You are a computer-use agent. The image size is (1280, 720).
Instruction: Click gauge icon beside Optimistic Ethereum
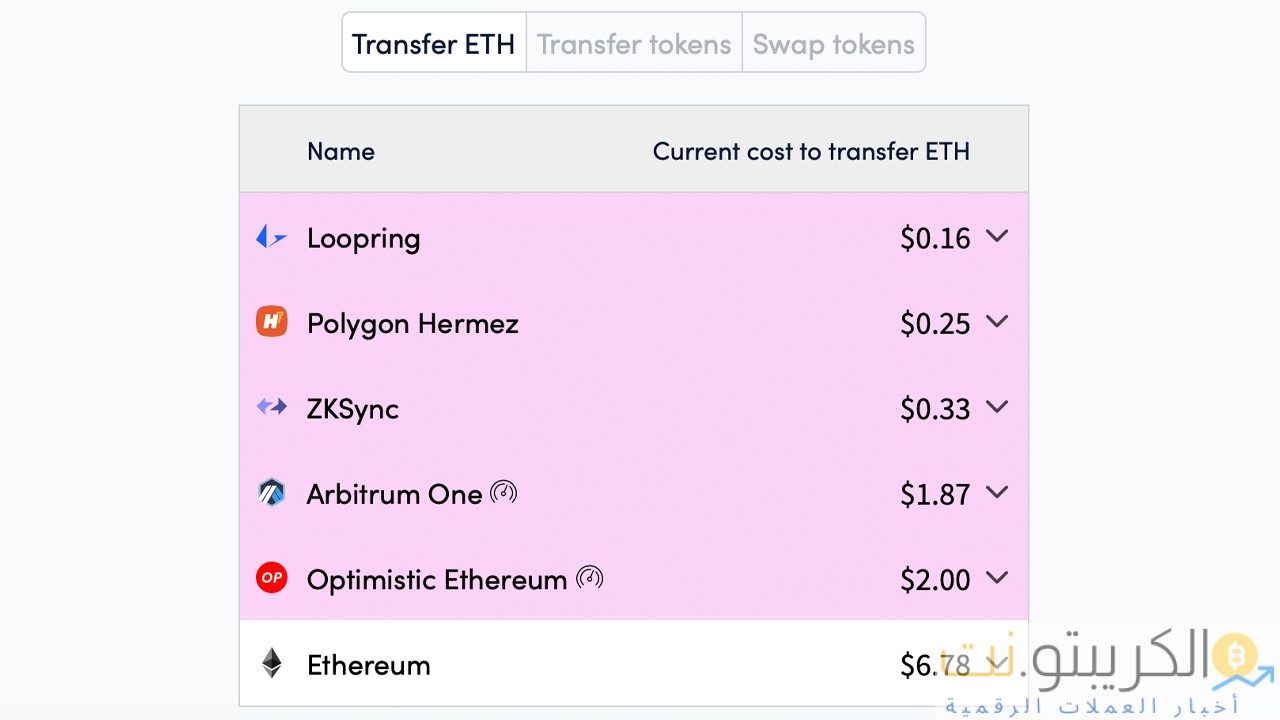(590, 578)
